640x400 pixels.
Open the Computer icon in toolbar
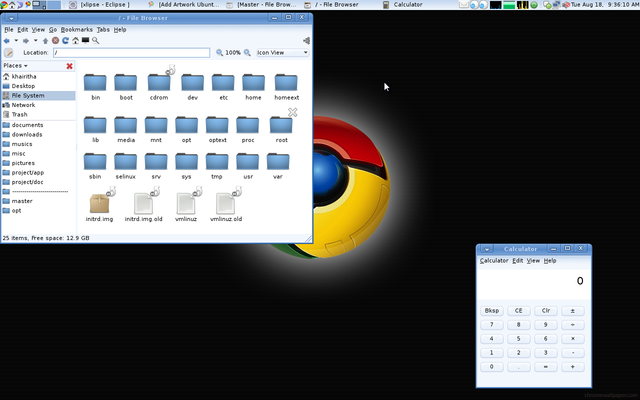(x=85, y=40)
